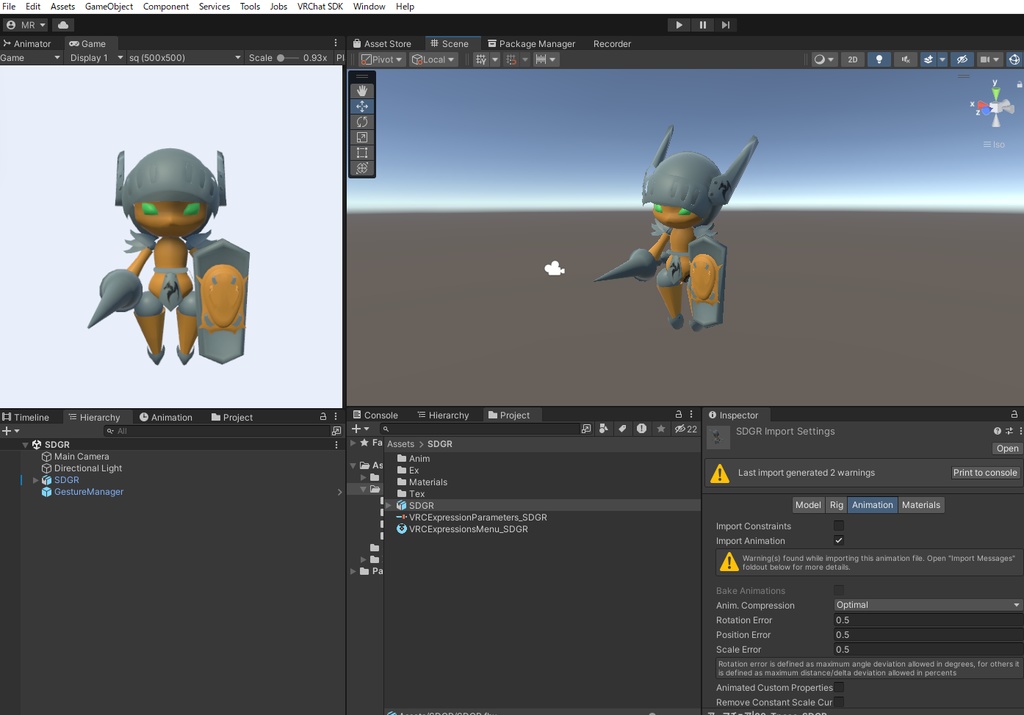The width and height of the screenshot is (1024, 715).
Task: Open the VRChat SDK menu
Action: point(319,7)
